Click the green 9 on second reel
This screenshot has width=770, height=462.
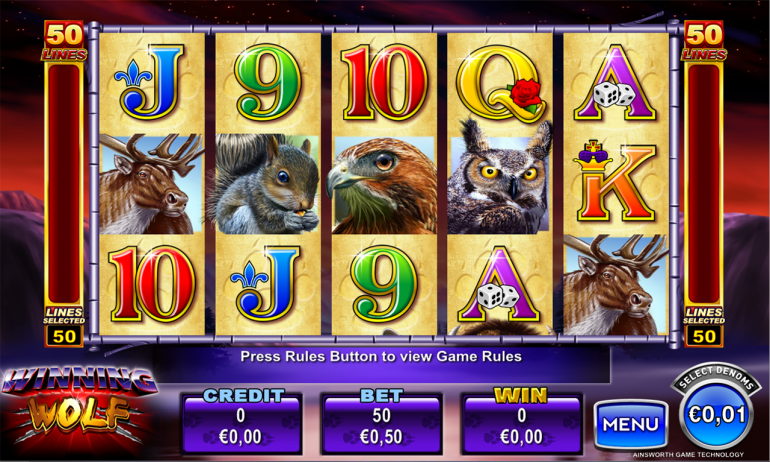(268, 82)
